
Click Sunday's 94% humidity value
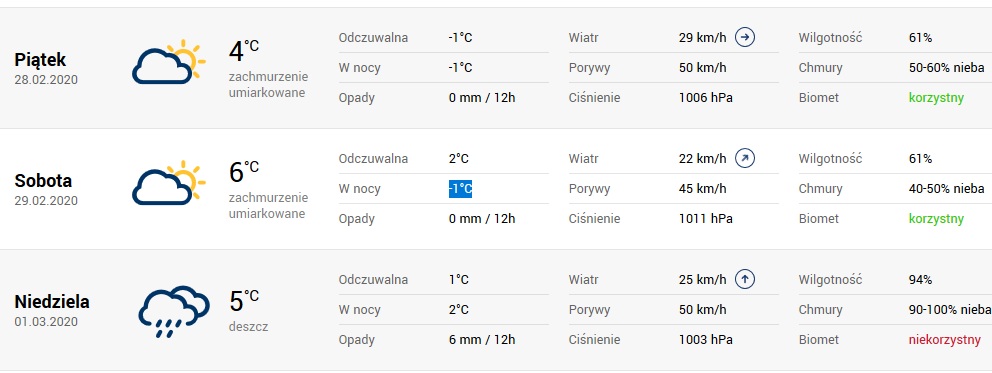point(921,279)
